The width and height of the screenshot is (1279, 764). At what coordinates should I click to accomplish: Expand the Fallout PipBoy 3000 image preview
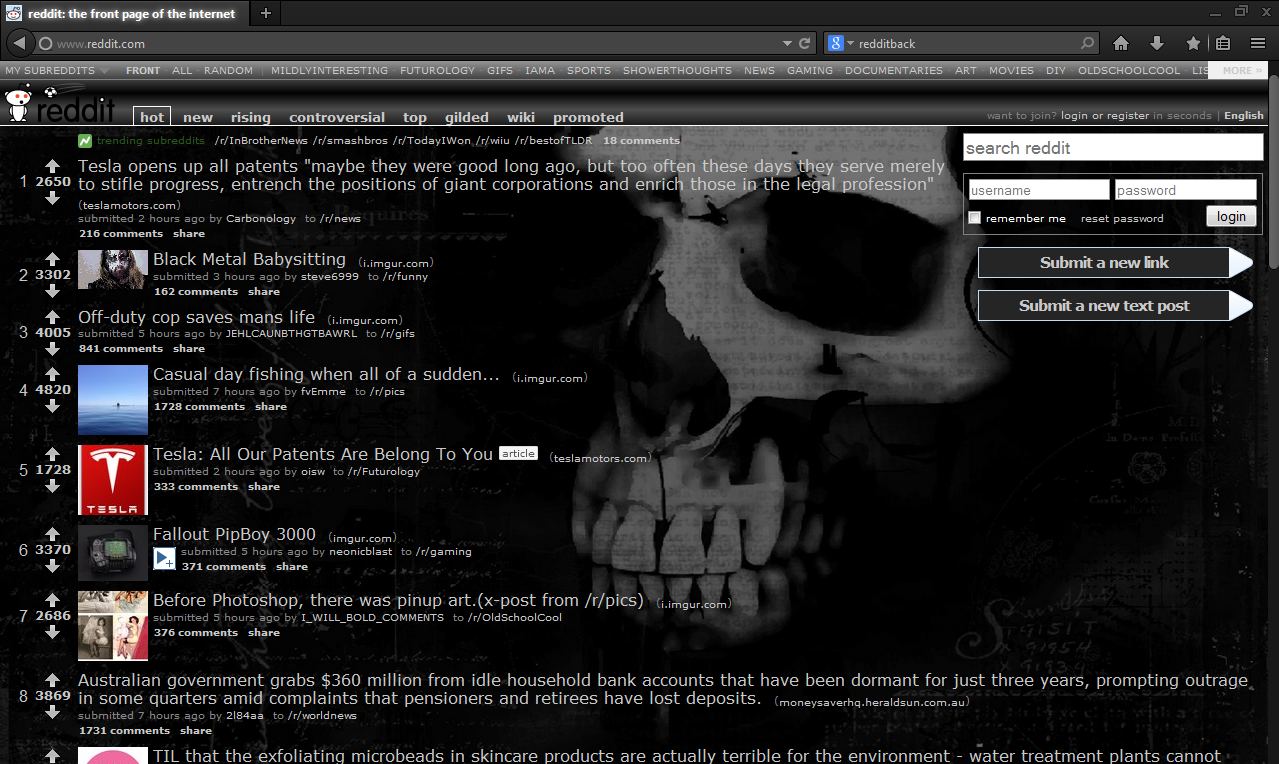[x=165, y=559]
